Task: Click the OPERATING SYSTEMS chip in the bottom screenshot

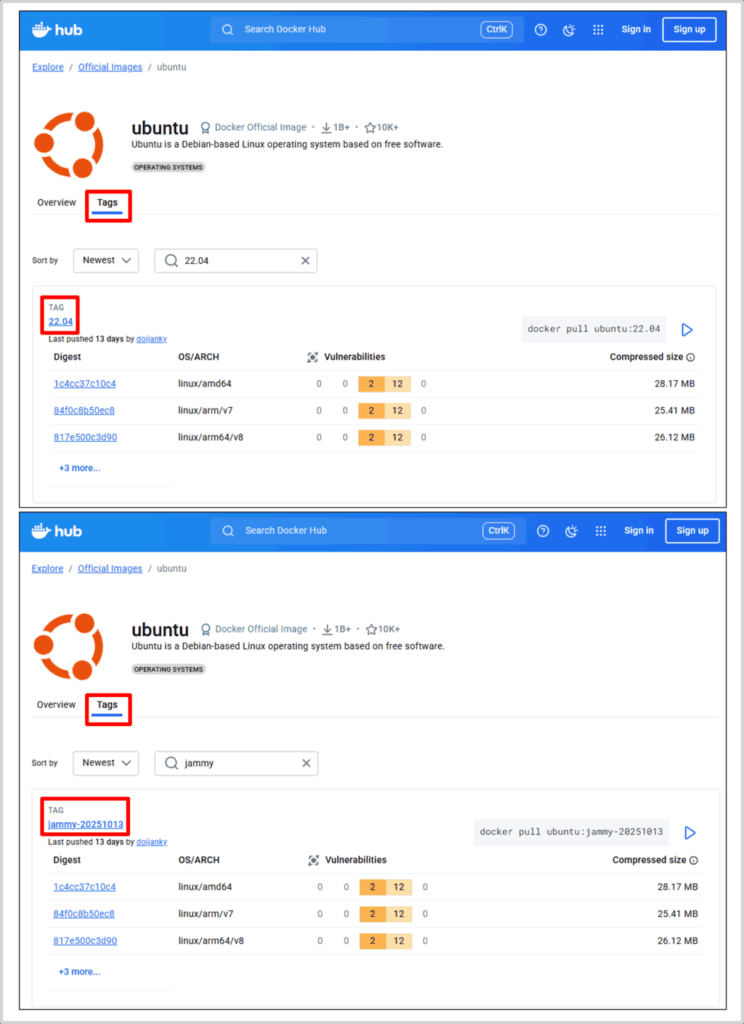Action: pyautogui.click(x=168, y=669)
